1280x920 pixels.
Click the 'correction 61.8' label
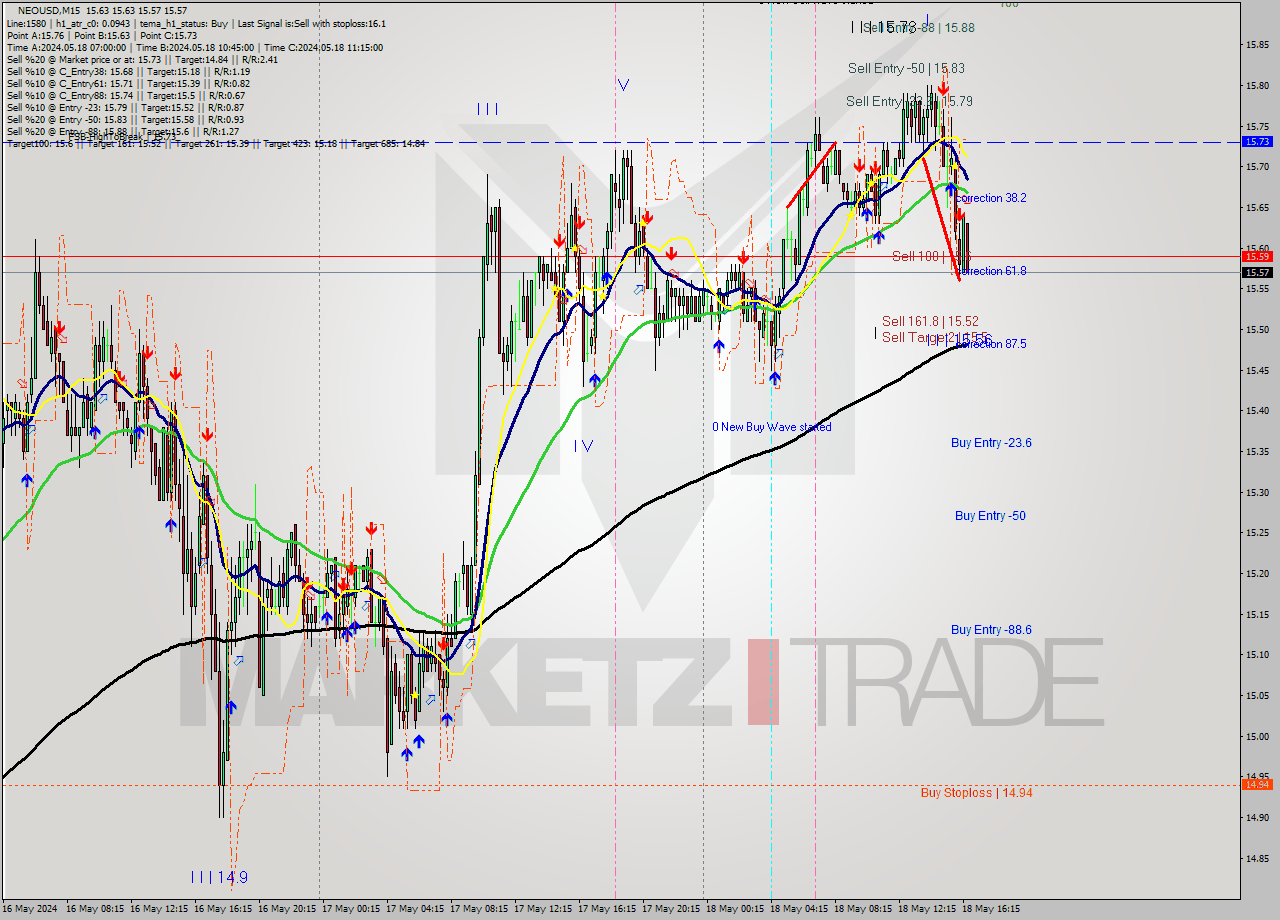[992, 271]
